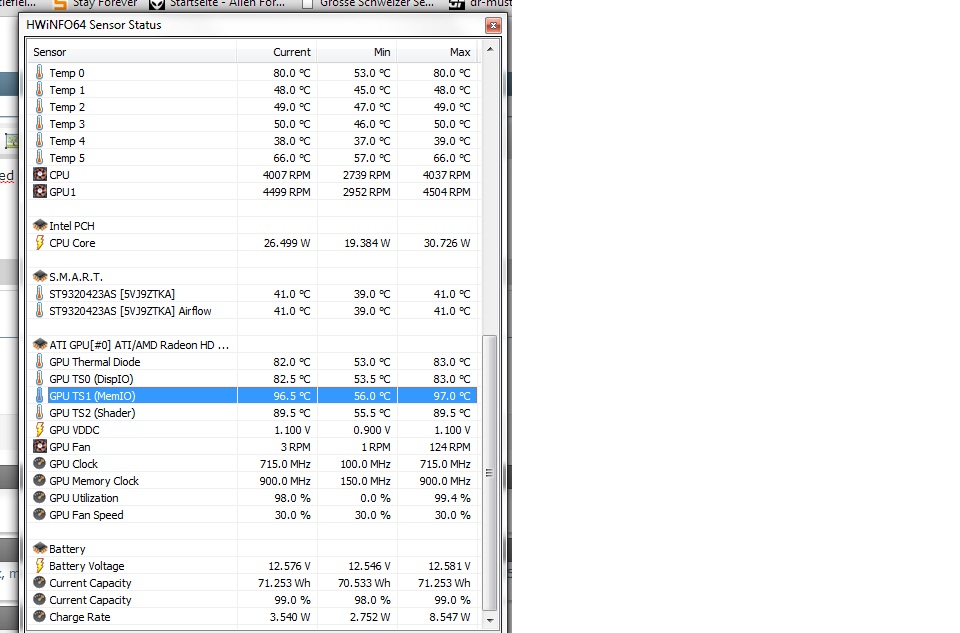Viewport: 960px width, 633px height.
Task: Select the Intel PCH group label
Action: (72, 226)
